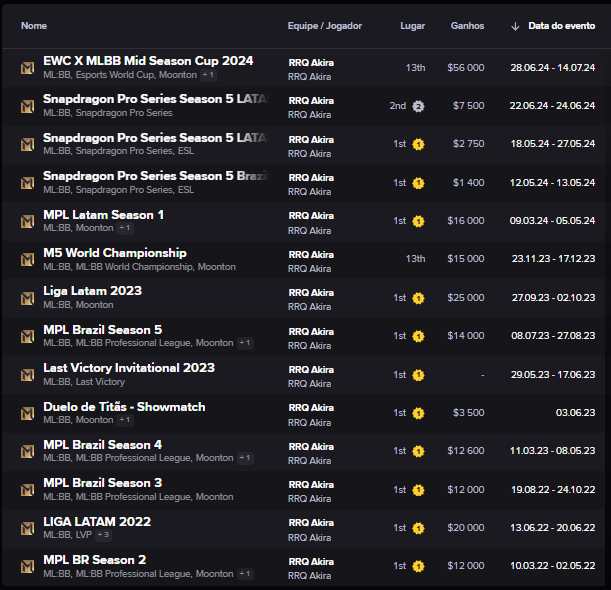Click the gold medal in MPL BR Season 2 row
Viewport: 611px width, 590px height.
coord(418,566)
